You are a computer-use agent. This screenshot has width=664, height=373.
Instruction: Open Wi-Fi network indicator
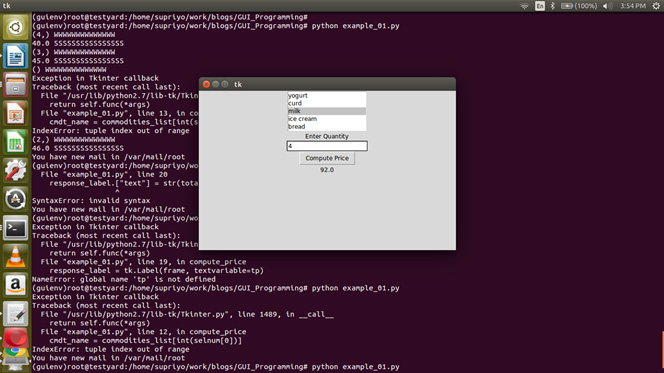[x=524, y=6]
